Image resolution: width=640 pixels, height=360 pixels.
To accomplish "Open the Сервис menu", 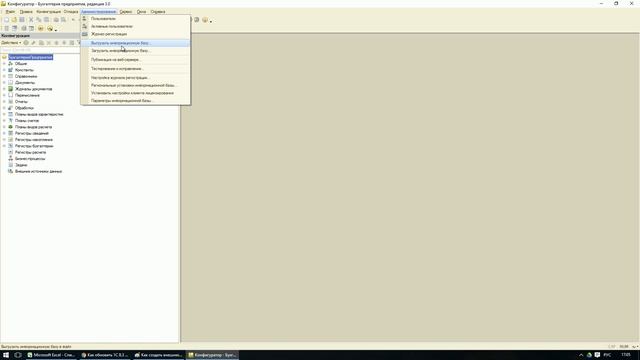I will click(x=126, y=12).
